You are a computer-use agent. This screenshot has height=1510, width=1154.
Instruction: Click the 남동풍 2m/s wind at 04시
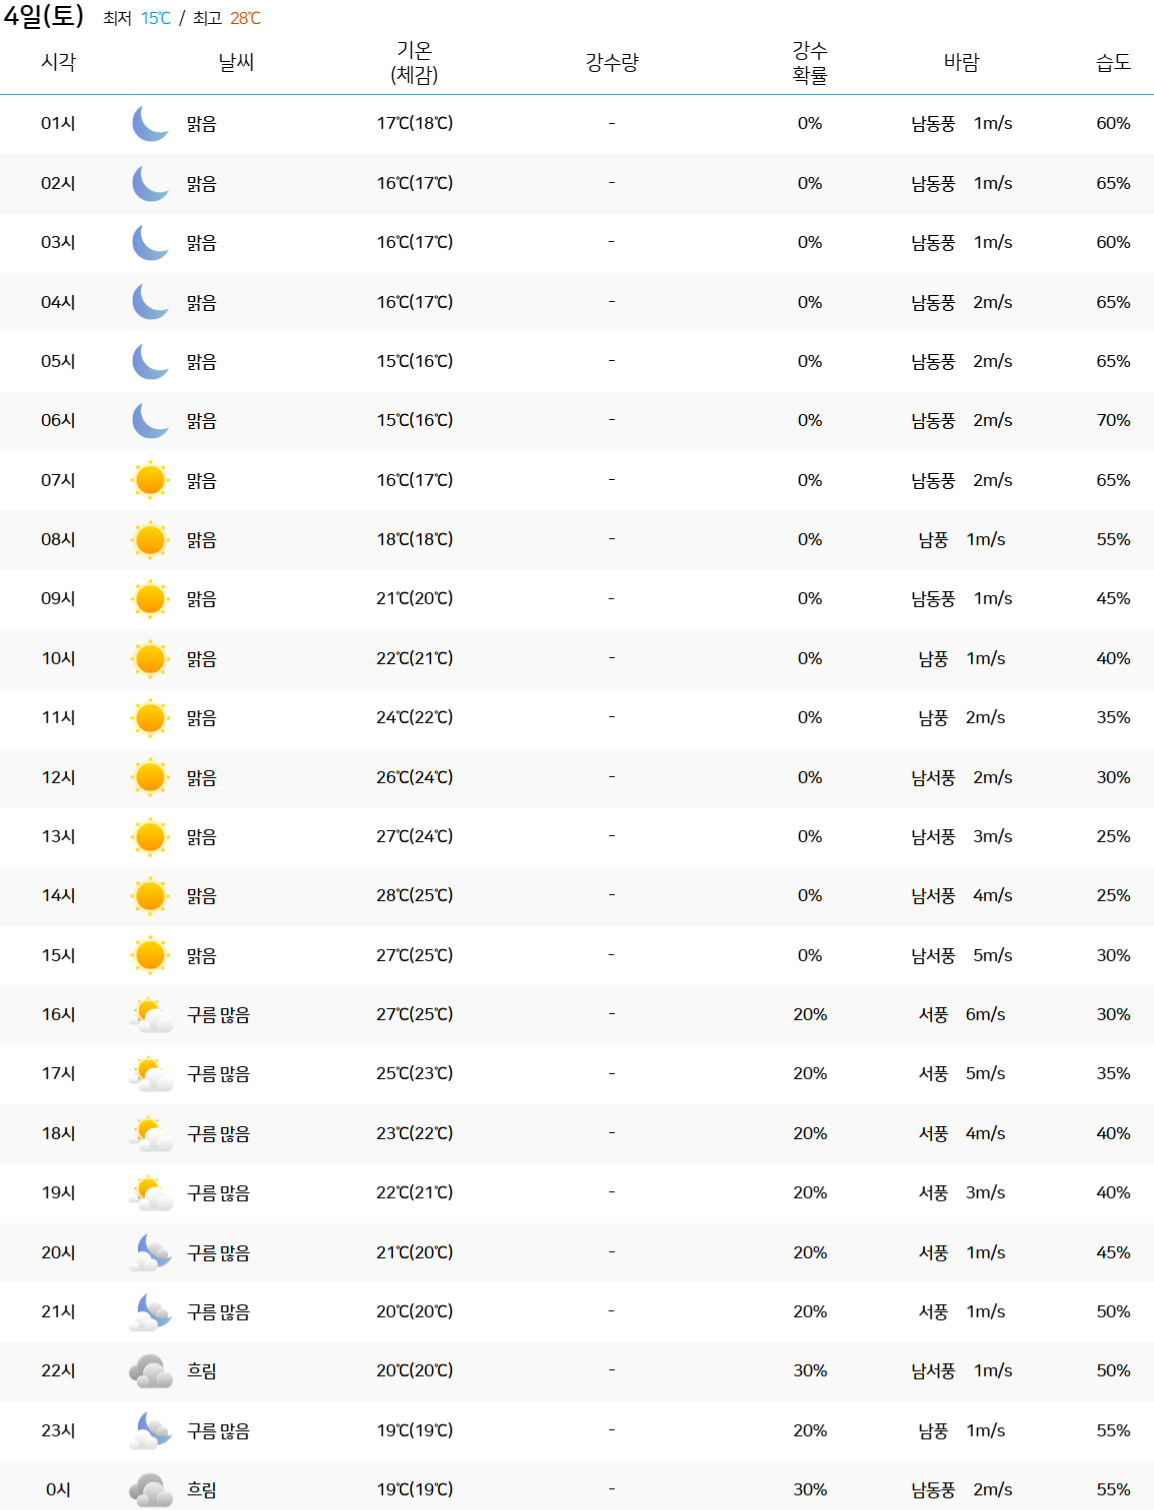pyautogui.click(x=962, y=302)
